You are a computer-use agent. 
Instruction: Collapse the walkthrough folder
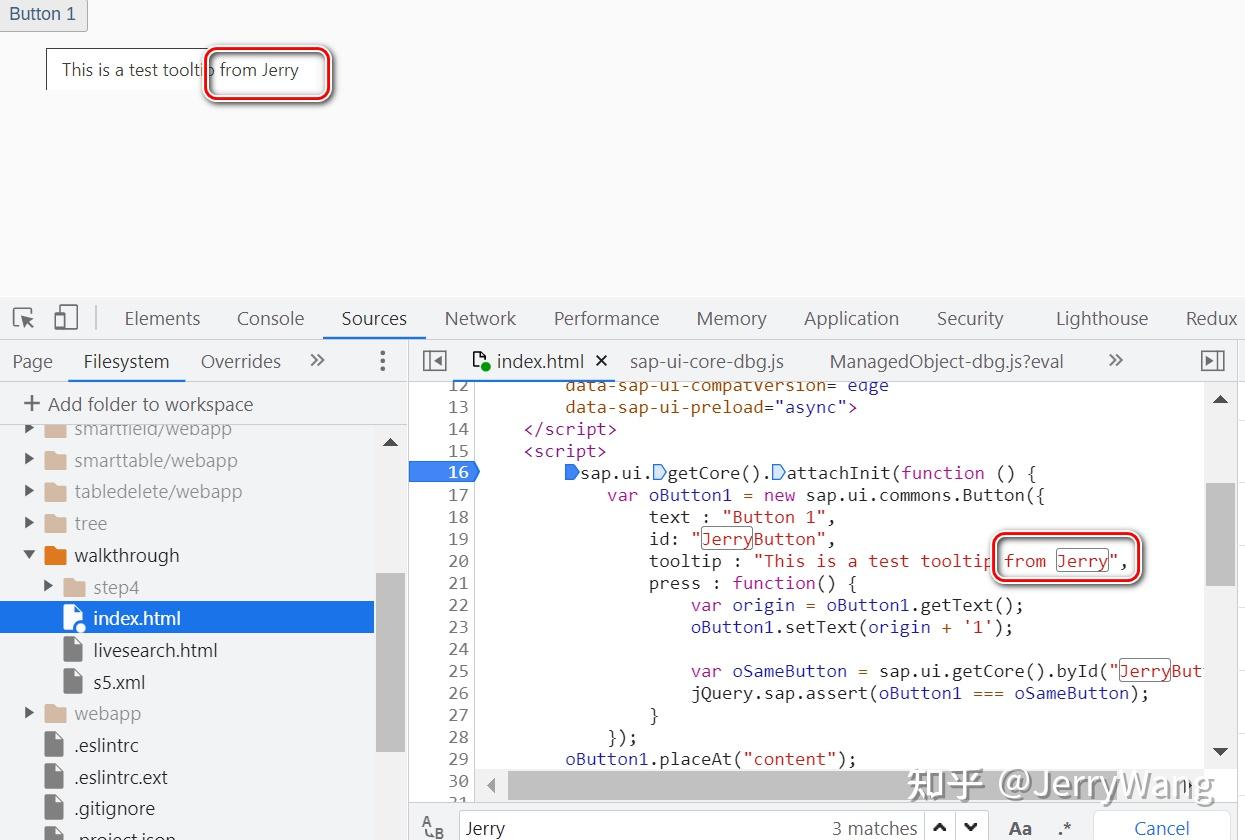click(29, 555)
